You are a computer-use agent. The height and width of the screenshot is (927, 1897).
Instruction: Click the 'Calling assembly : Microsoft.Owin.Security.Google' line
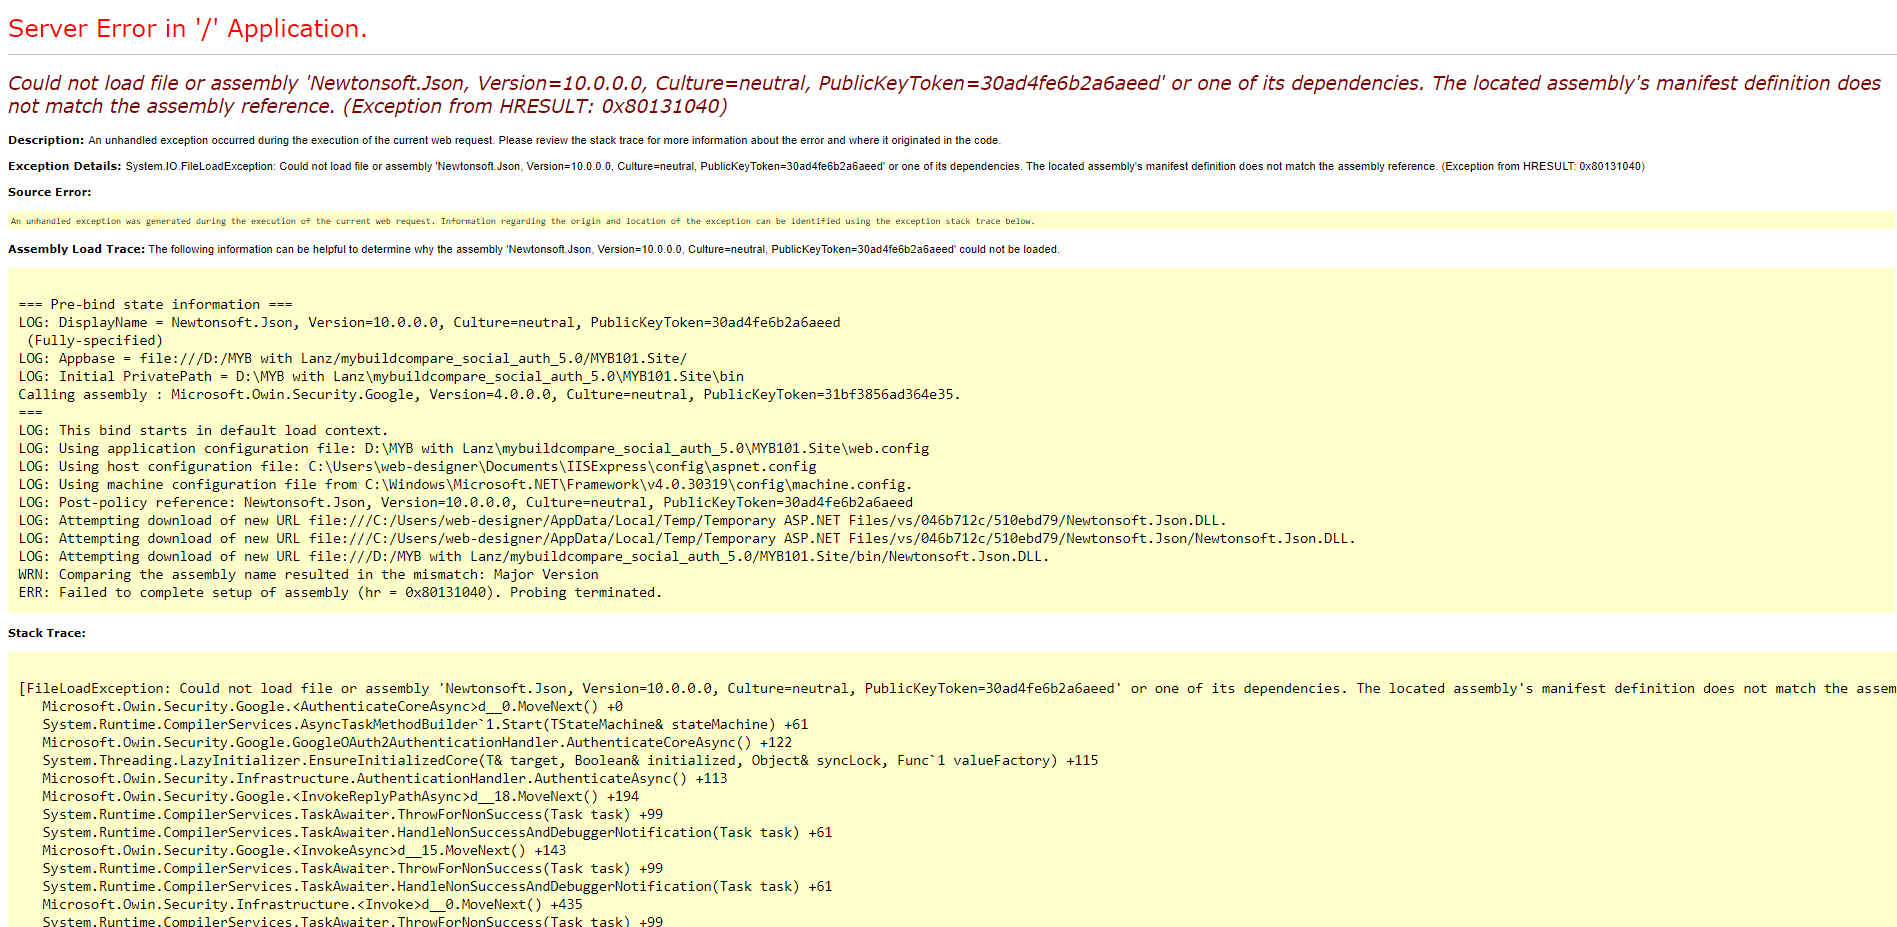pyautogui.click(x=489, y=395)
